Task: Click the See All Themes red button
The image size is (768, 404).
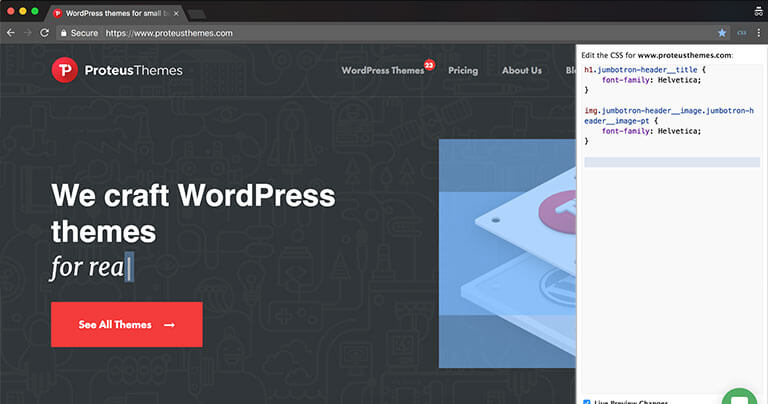Action: click(x=126, y=324)
